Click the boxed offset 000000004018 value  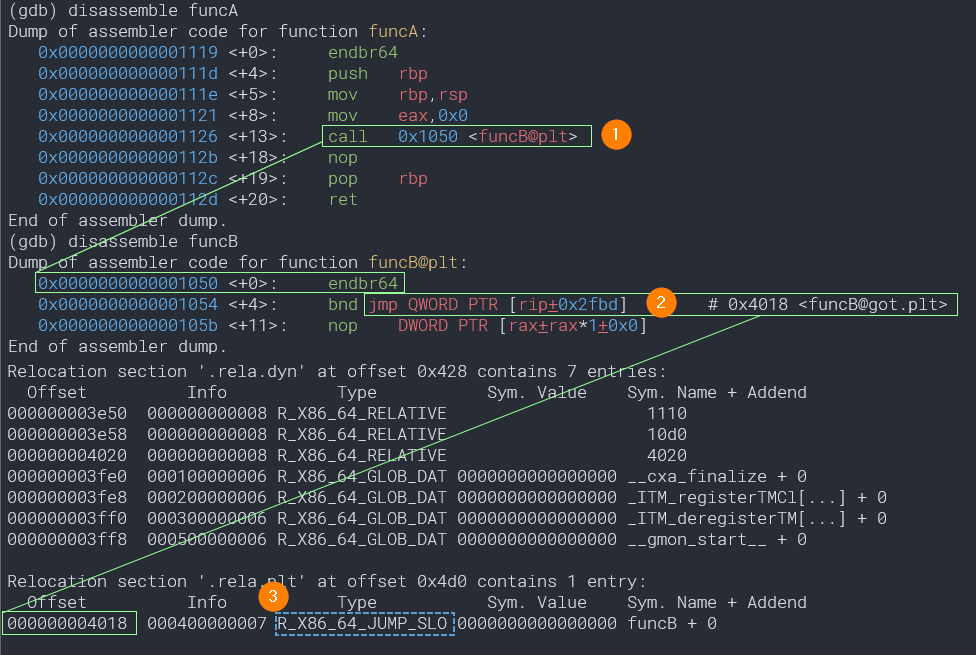[x=69, y=624]
